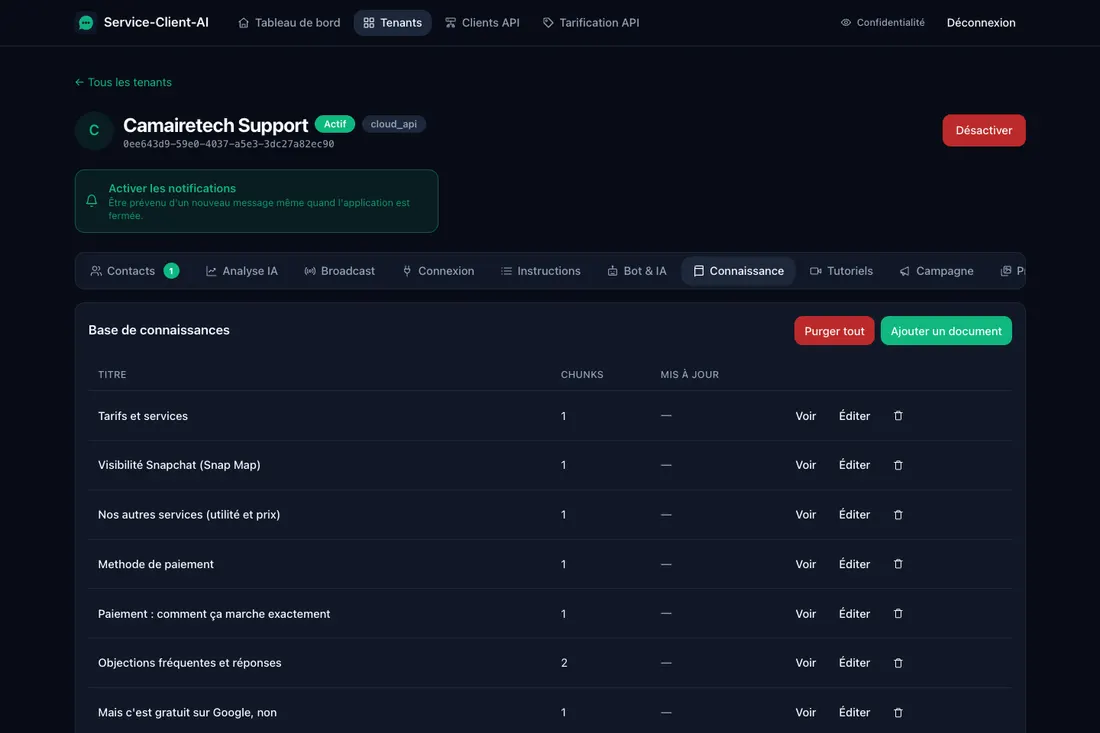Select the Instructions tab
This screenshot has width=1100, height=733.
coord(540,271)
